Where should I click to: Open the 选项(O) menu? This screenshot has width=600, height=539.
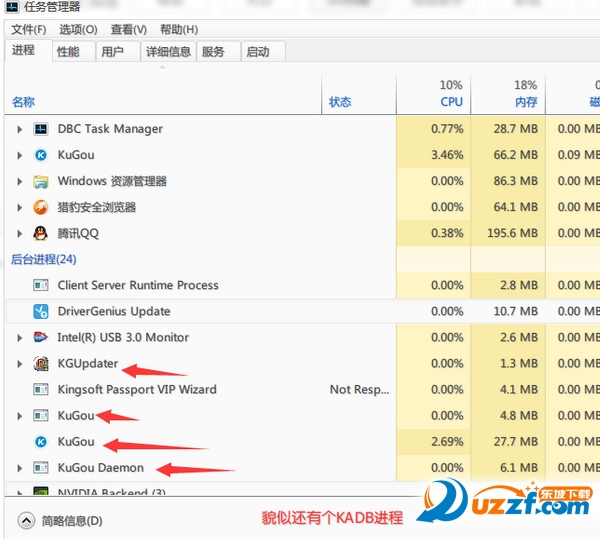point(78,29)
